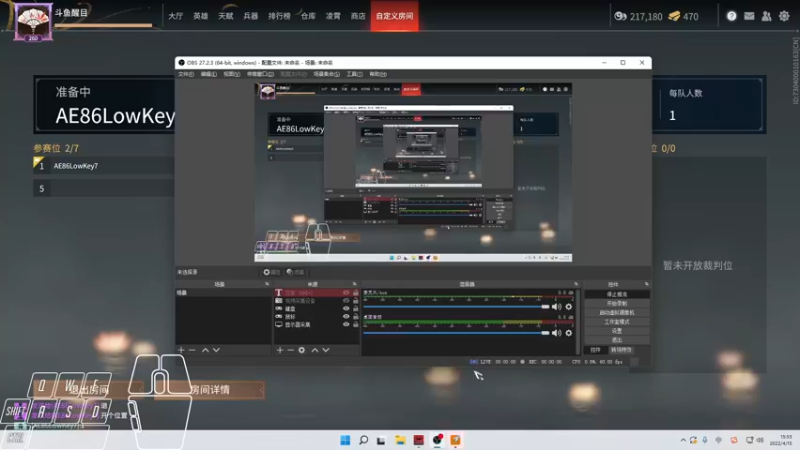Click 停止推流 button in OBS controls
This screenshot has width=800, height=450.
pos(617,294)
